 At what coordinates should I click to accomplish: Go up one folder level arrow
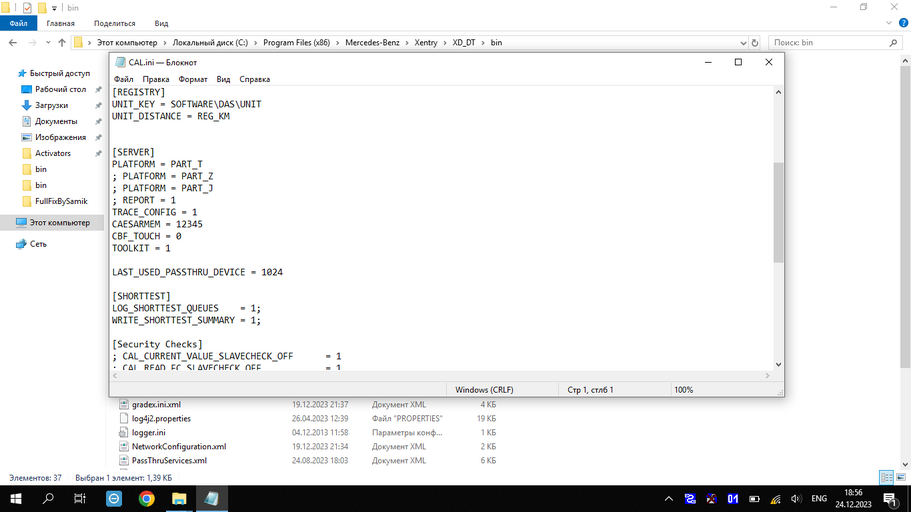click(62, 42)
